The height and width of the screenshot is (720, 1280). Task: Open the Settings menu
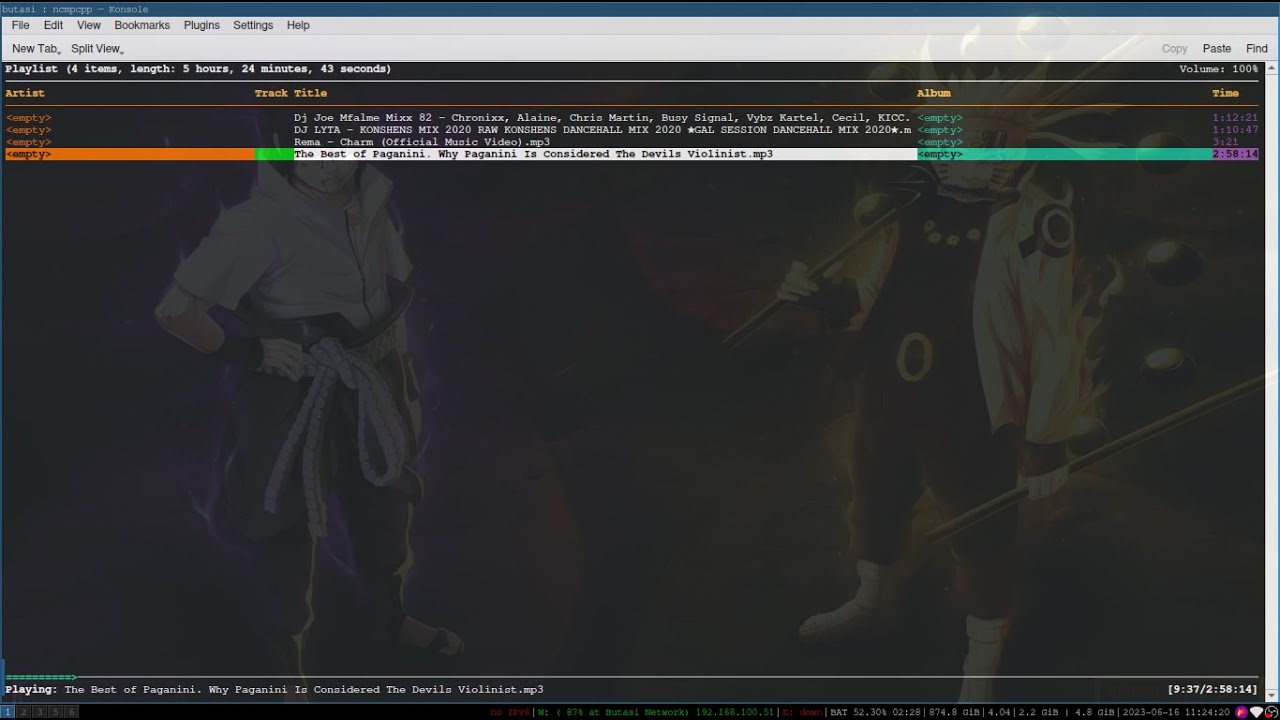(x=253, y=25)
